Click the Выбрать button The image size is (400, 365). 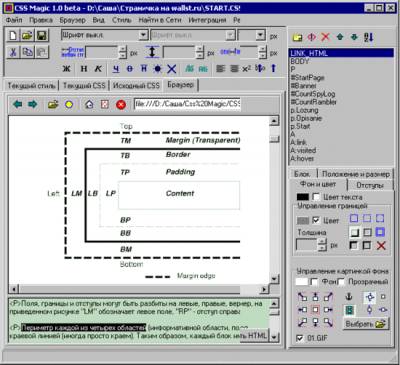coord(366,323)
